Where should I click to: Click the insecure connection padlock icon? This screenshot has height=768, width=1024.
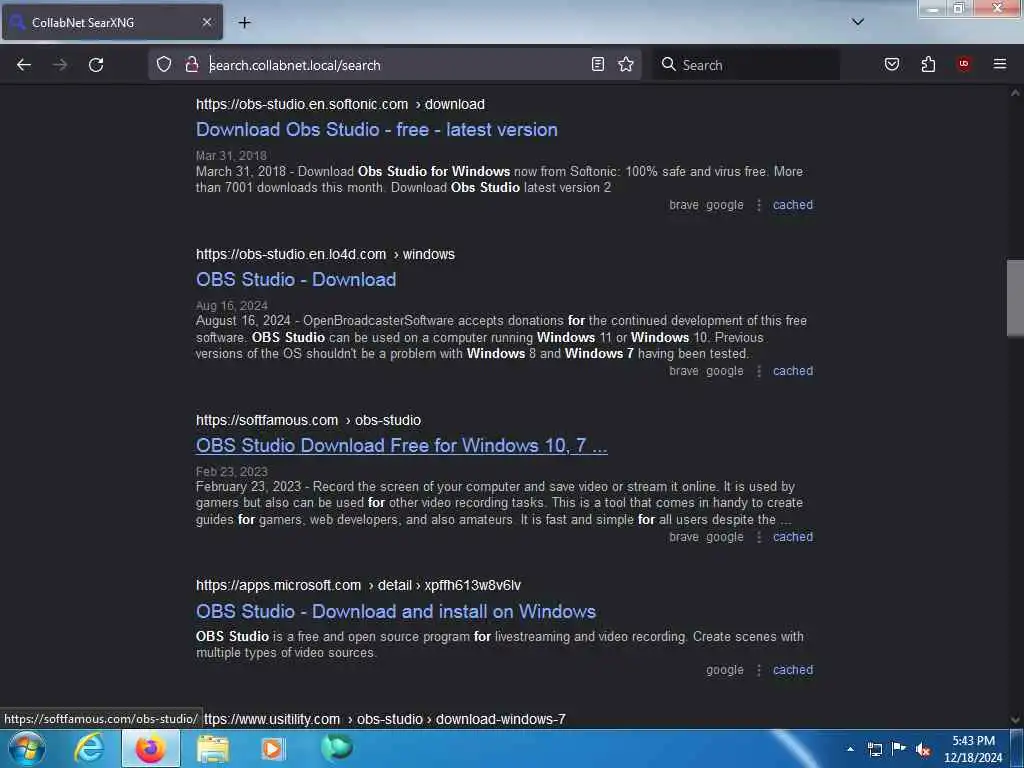pyautogui.click(x=191, y=64)
